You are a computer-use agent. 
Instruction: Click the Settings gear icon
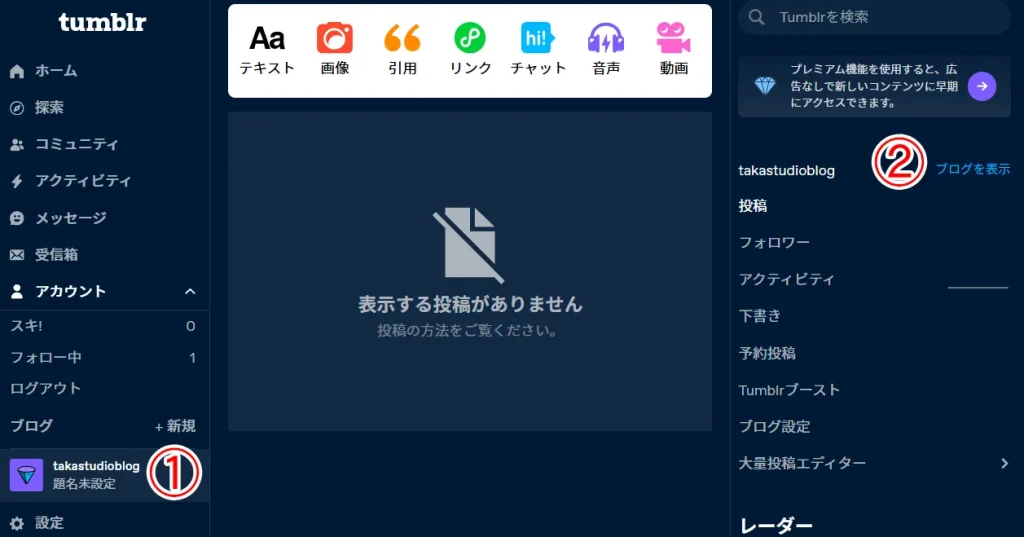point(17,523)
